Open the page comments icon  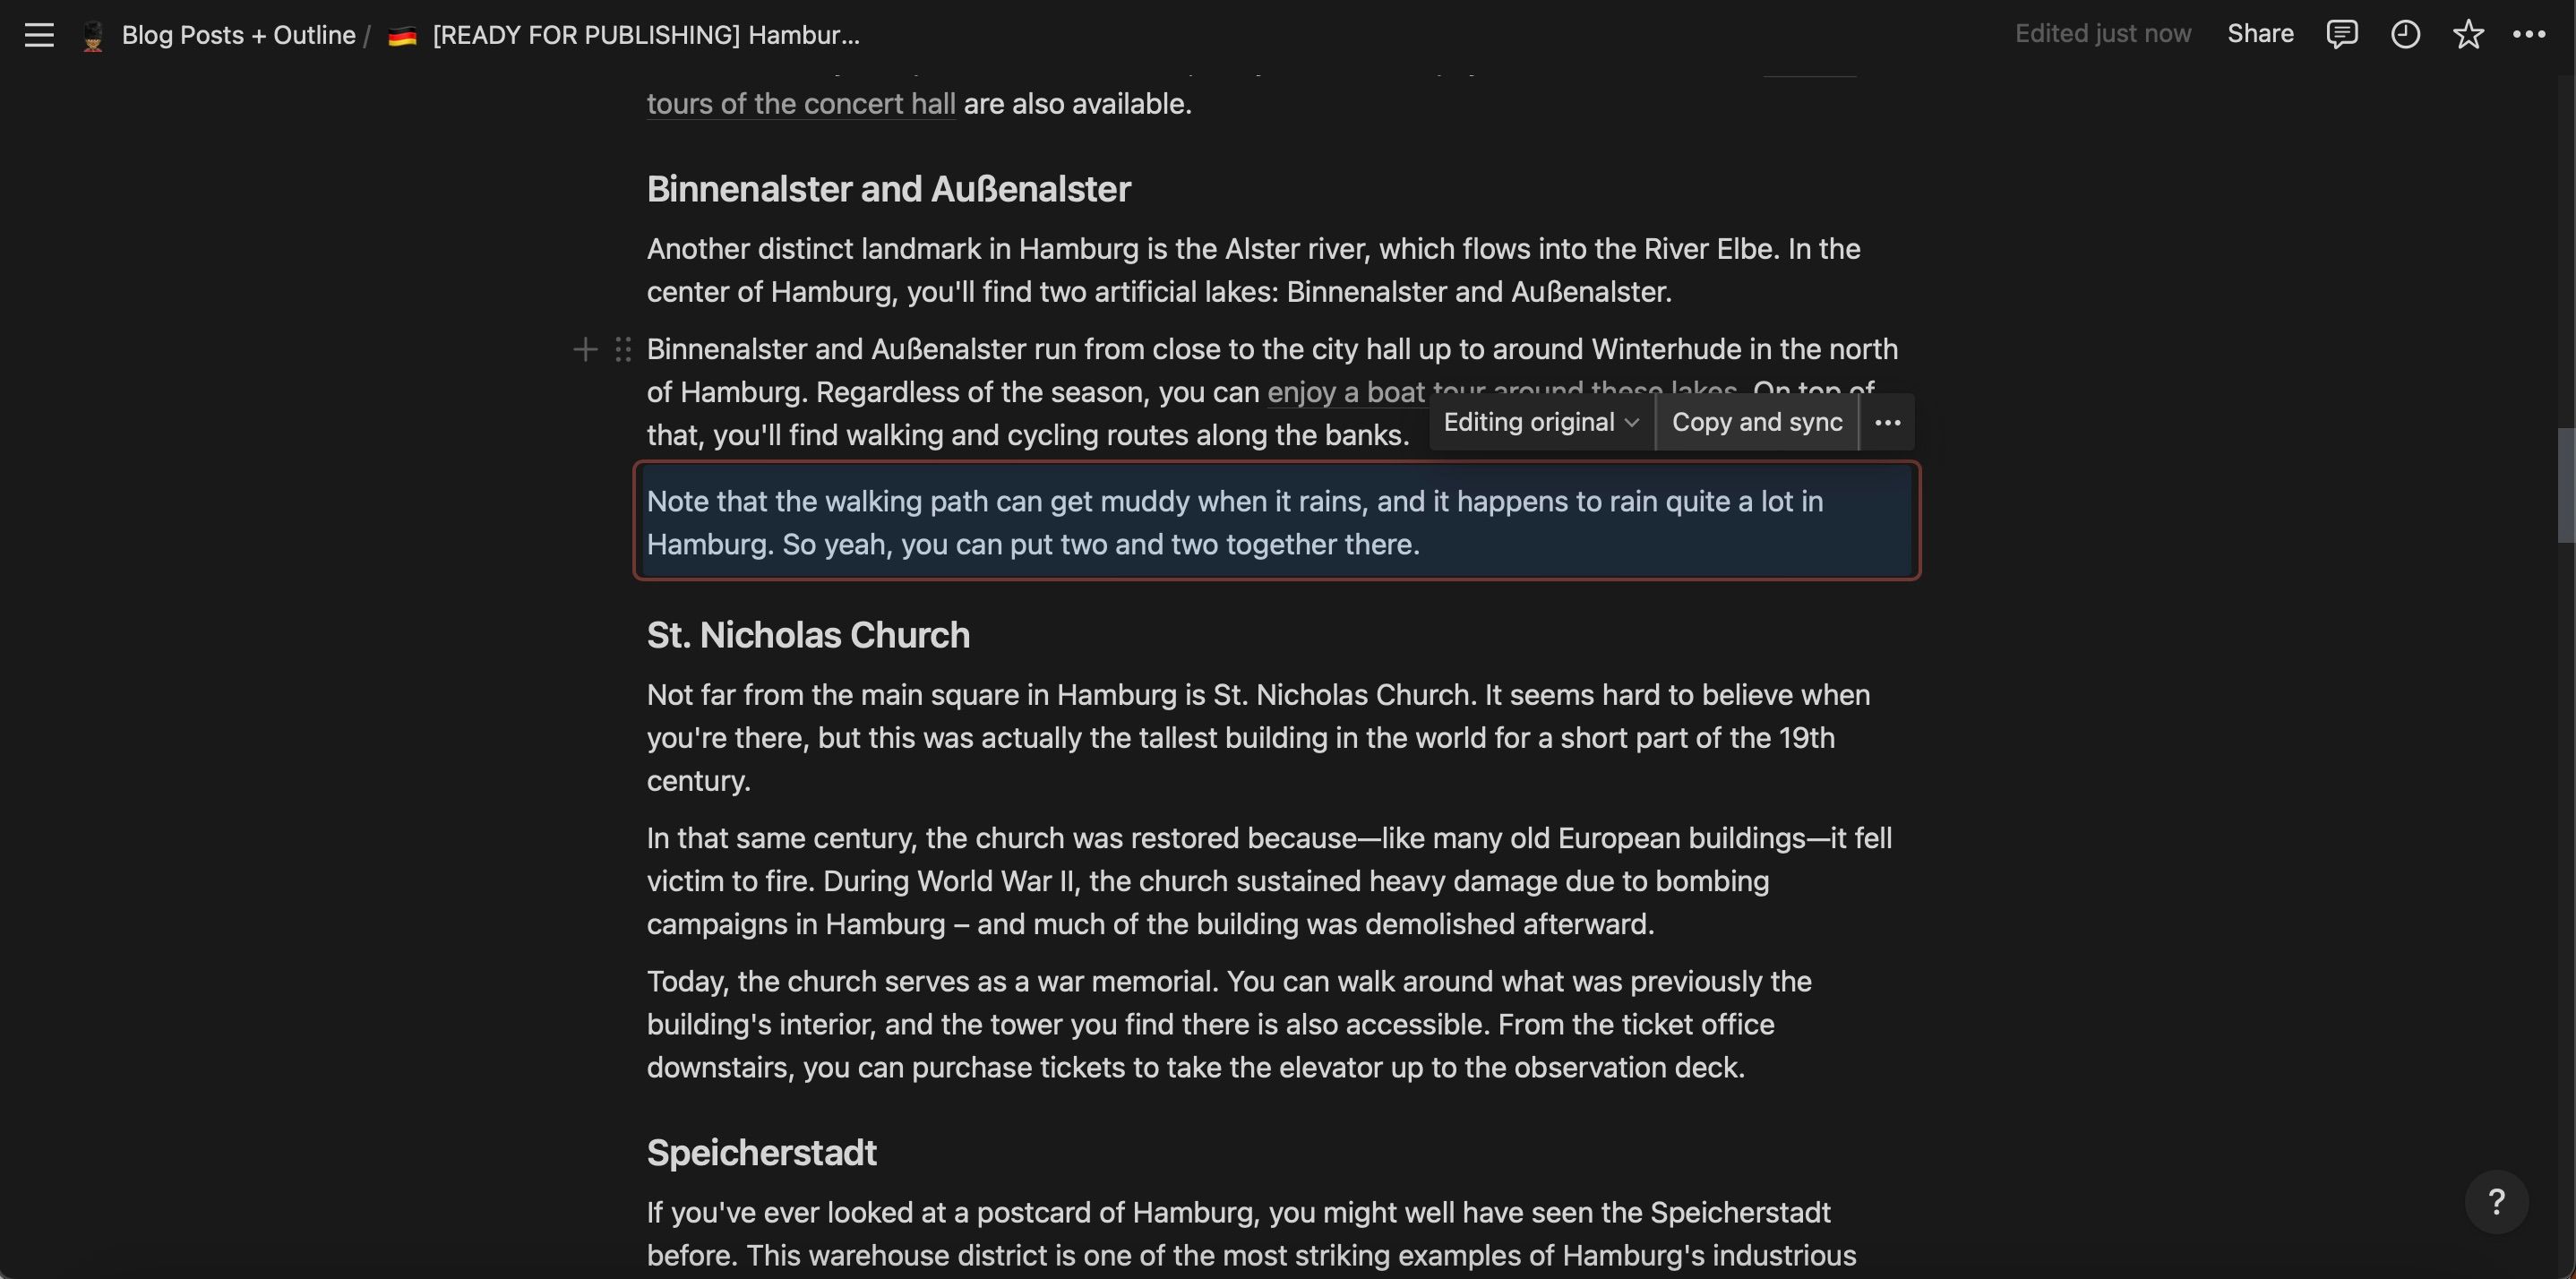point(2341,34)
